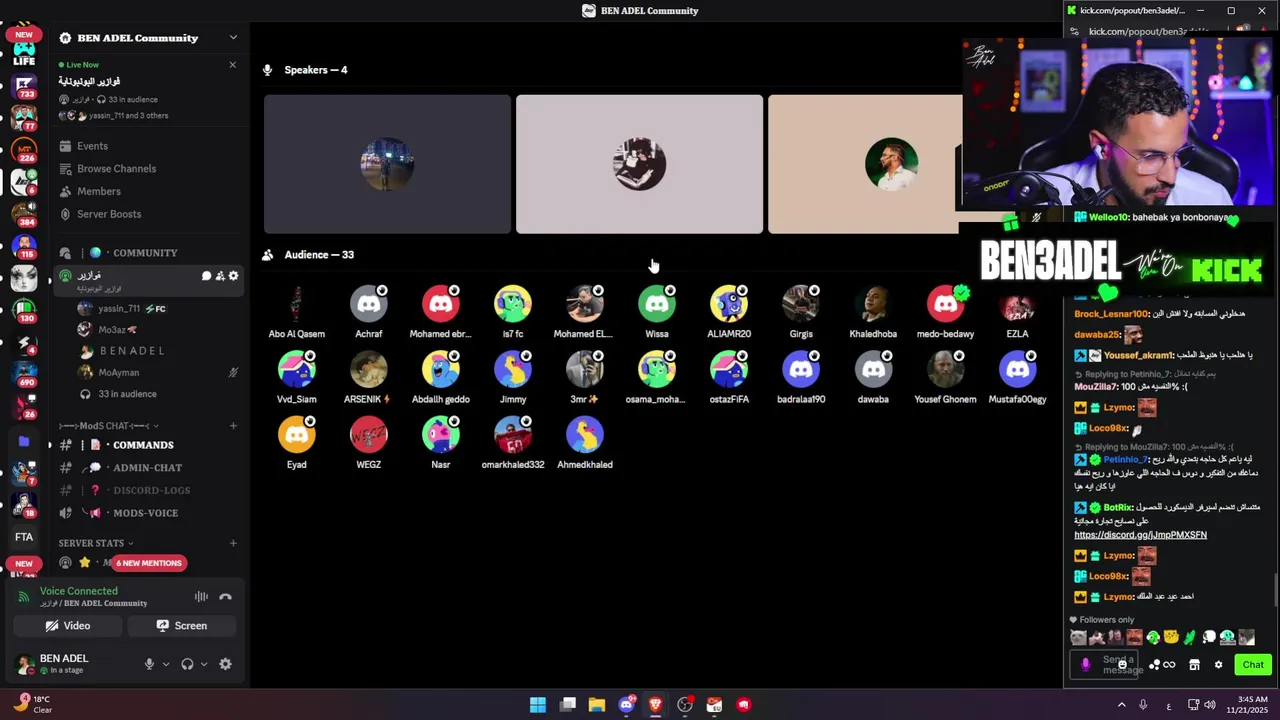1280x720 pixels.
Task: Open the microphone input options arrow
Action: 166,664
